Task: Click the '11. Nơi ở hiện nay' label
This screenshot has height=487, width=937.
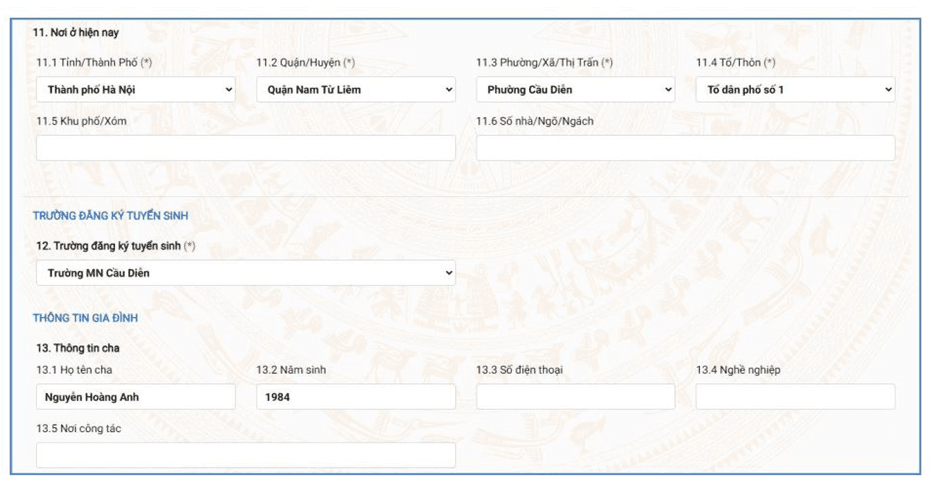Action: click(x=76, y=33)
